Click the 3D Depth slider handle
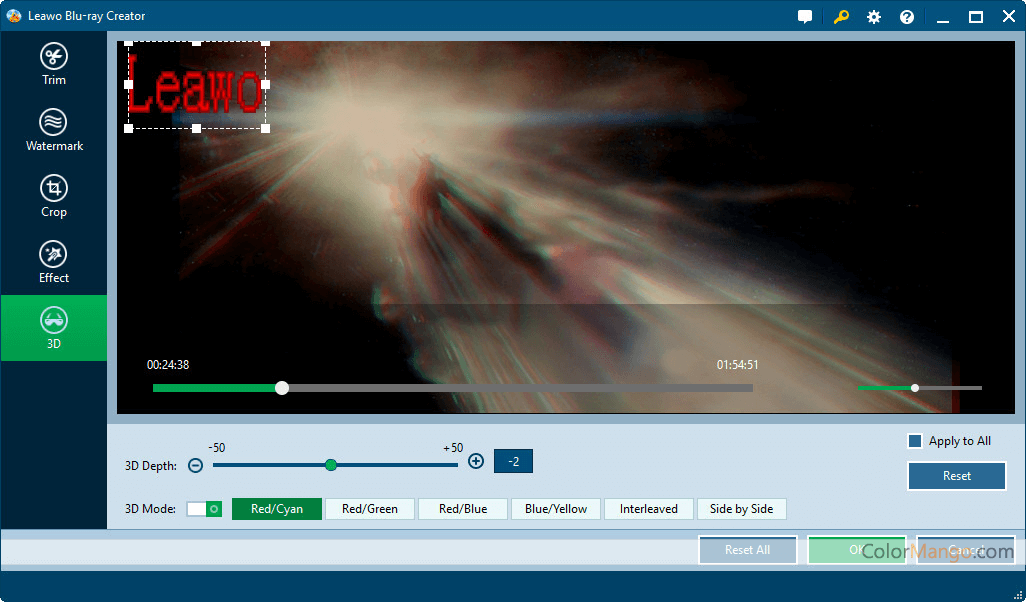1026x602 pixels. (331, 465)
